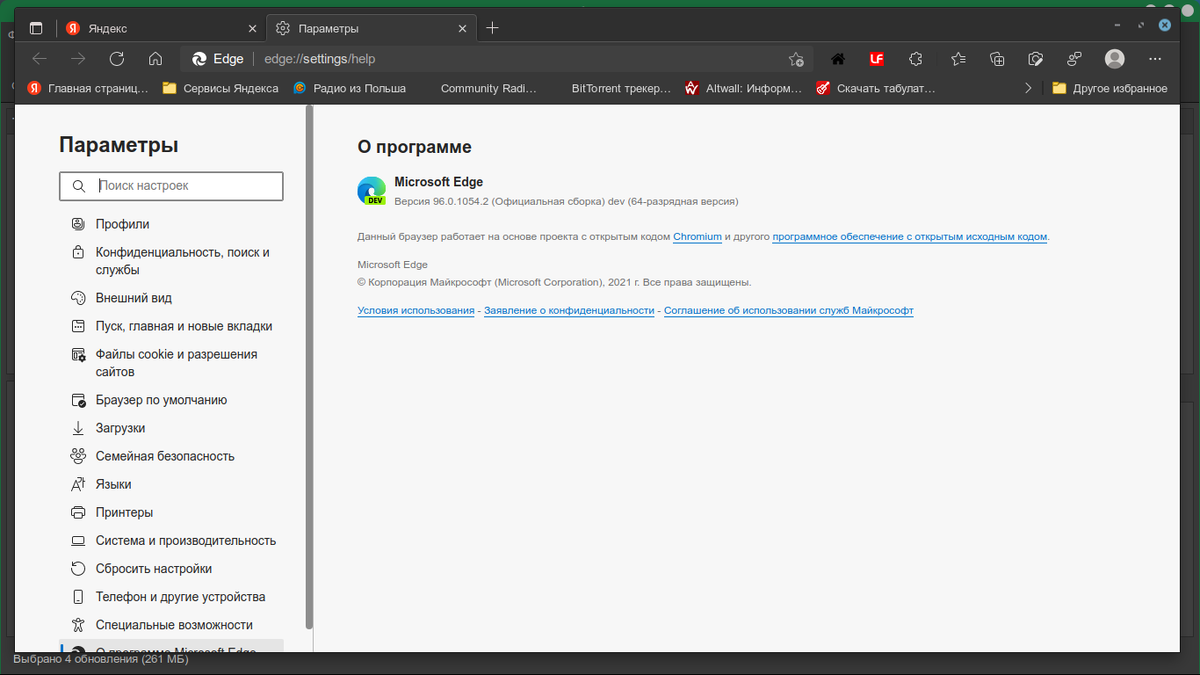Open the profile avatar menu
Viewport: 1200px width, 675px height.
tap(1115, 59)
